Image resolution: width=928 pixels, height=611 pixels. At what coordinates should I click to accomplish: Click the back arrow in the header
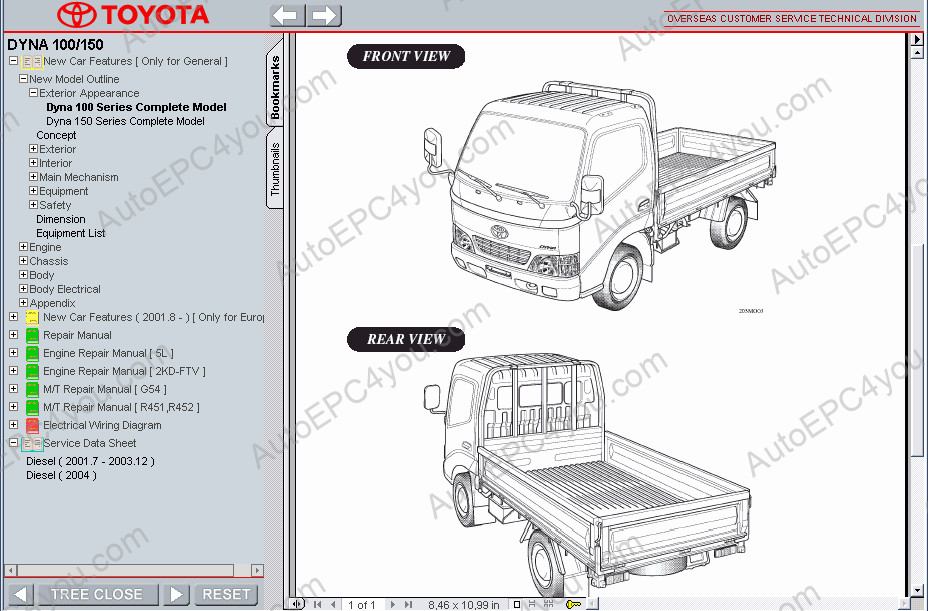coord(288,15)
